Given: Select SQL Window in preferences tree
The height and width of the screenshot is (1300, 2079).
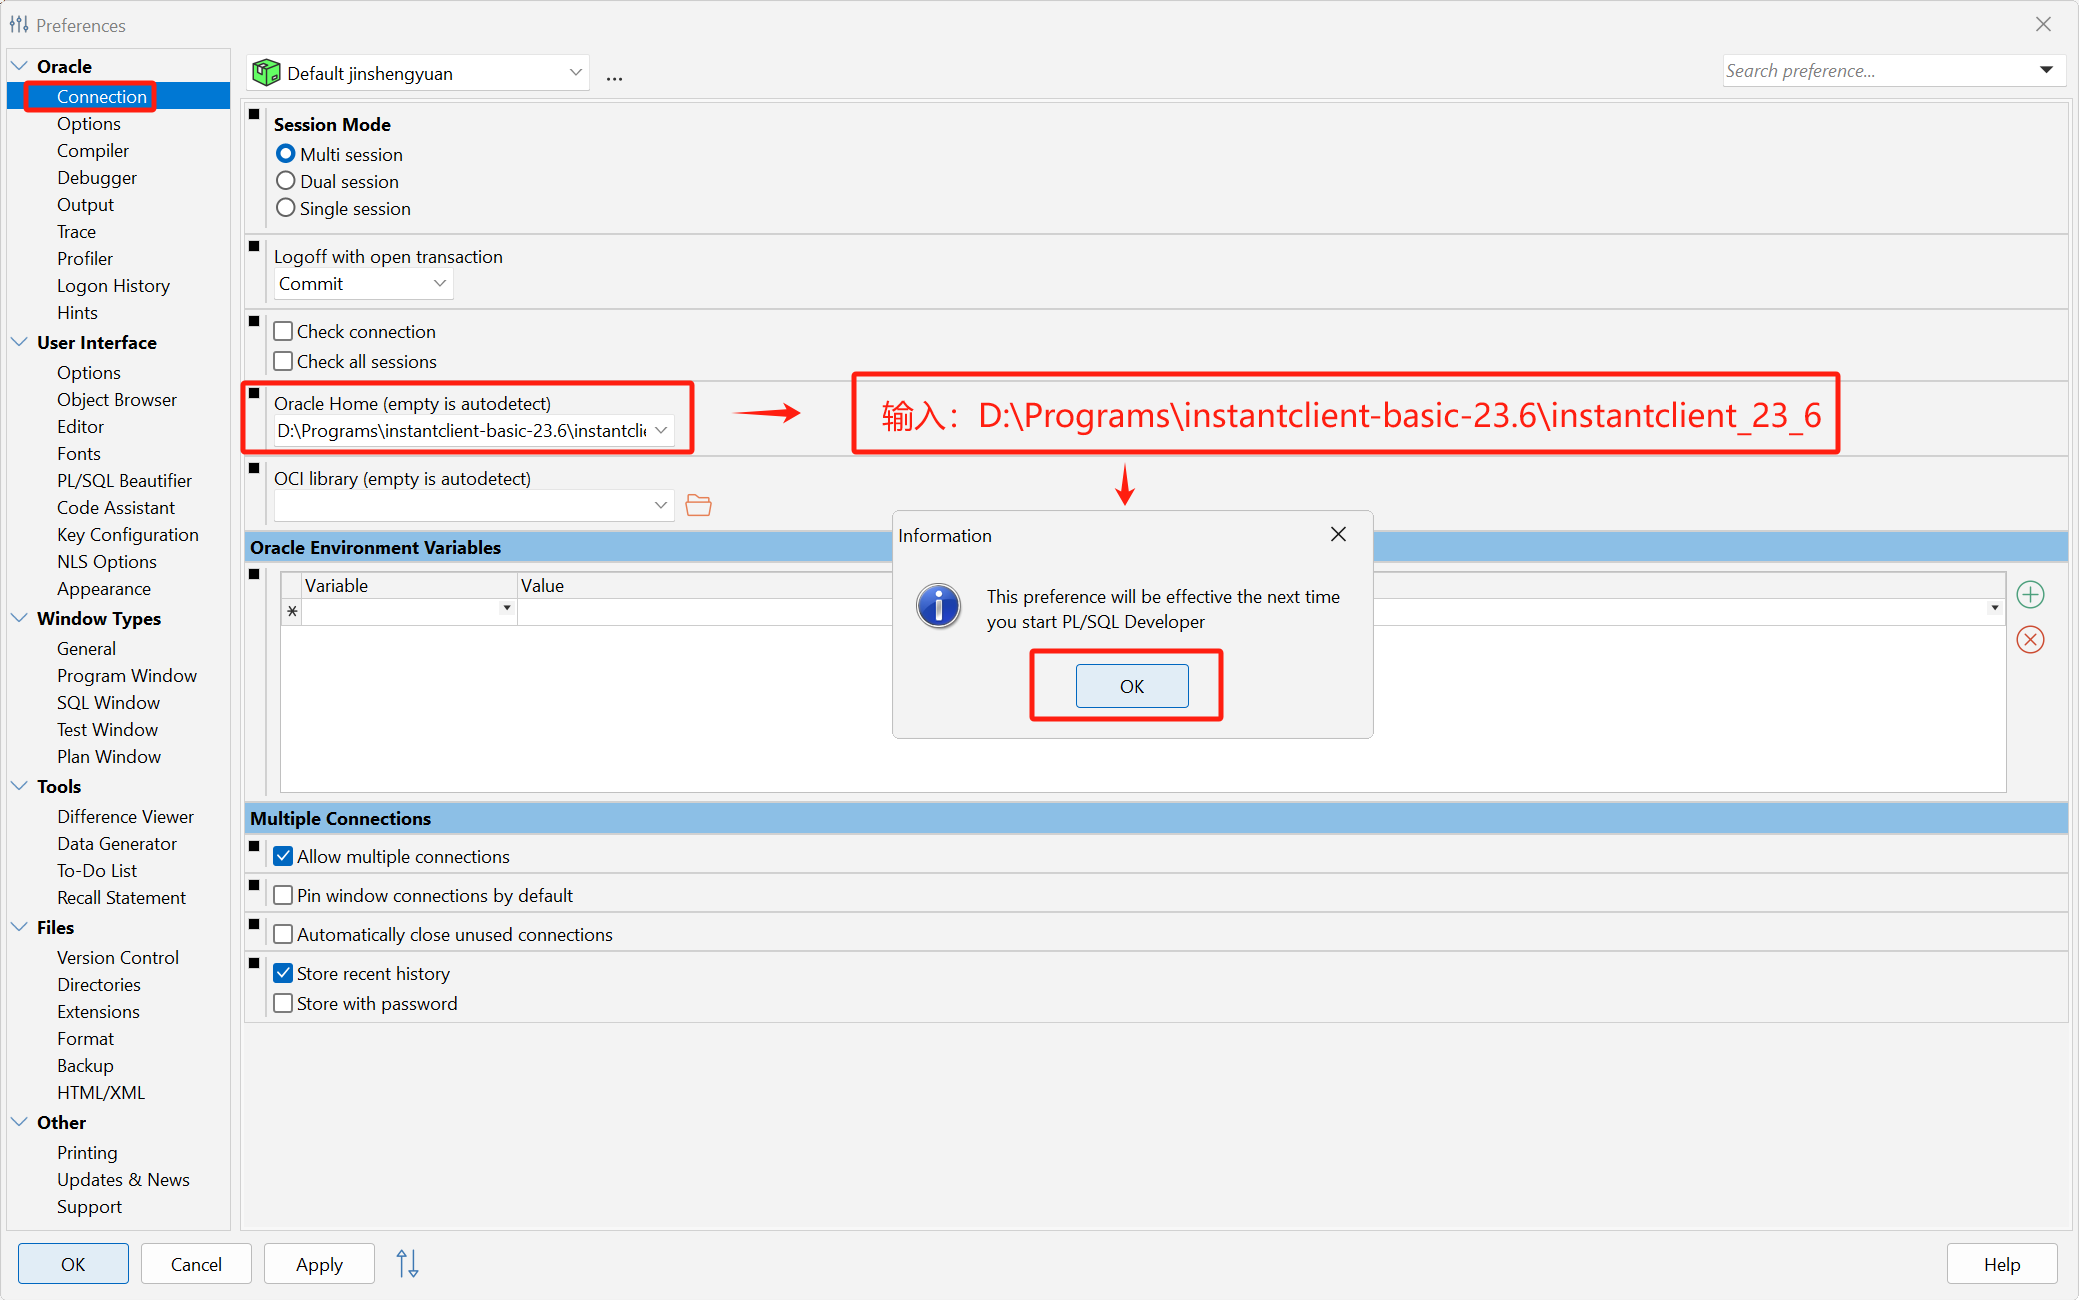Looking at the screenshot, I should point(108,703).
